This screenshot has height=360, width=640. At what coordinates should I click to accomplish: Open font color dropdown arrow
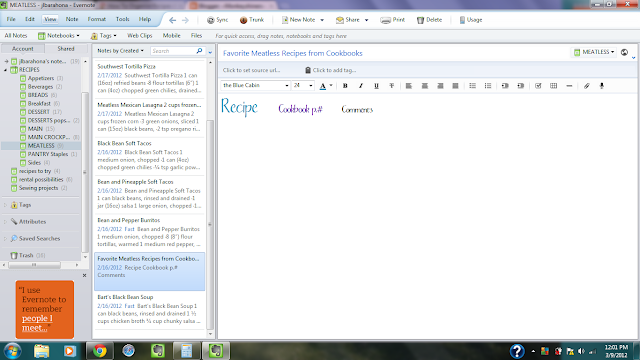click(331, 86)
